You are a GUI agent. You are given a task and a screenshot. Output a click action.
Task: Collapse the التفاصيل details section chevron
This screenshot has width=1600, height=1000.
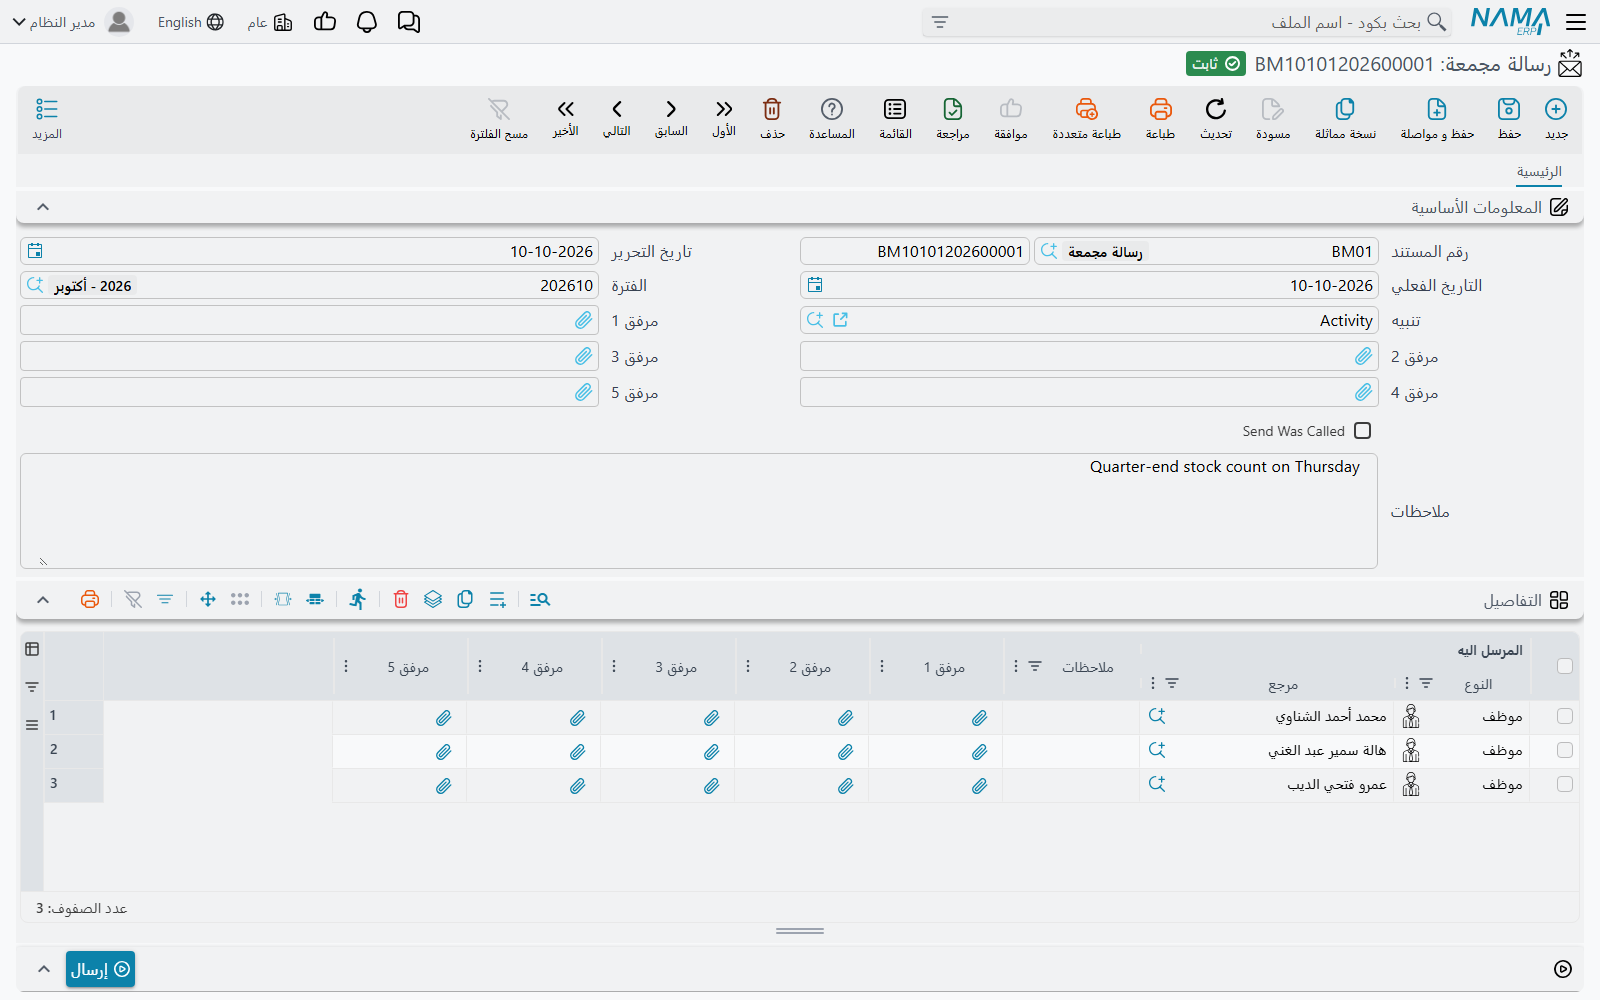(43, 600)
